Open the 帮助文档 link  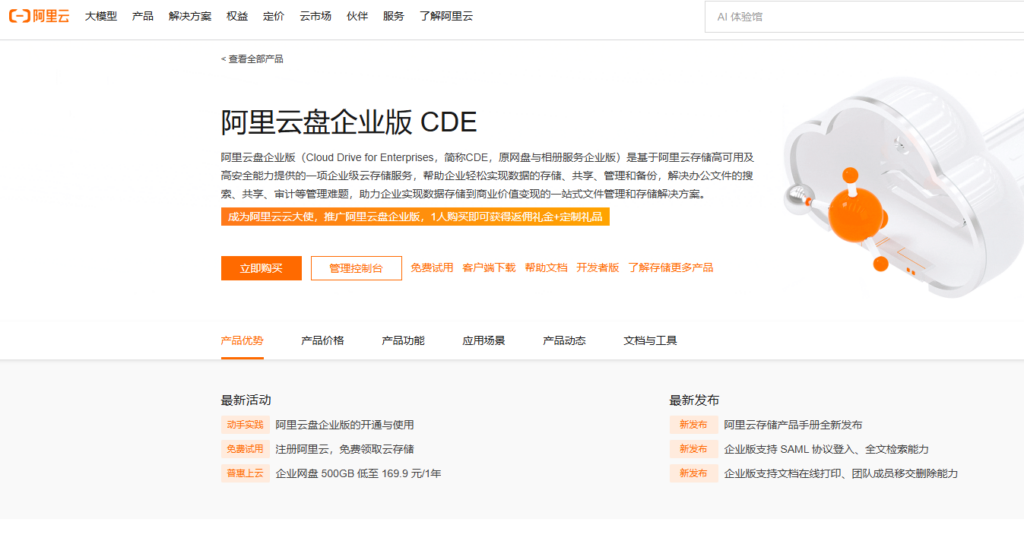(546, 268)
